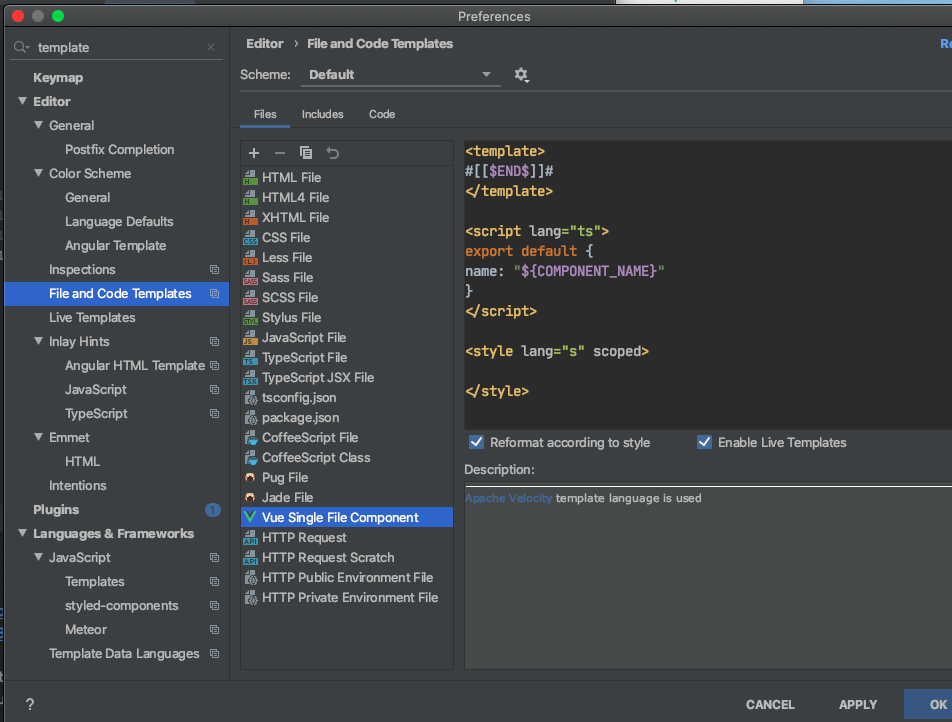Toggle Reformat according to style checkbox
Image resolution: width=952 pixels, height=722 pixels.
point(477,442)
